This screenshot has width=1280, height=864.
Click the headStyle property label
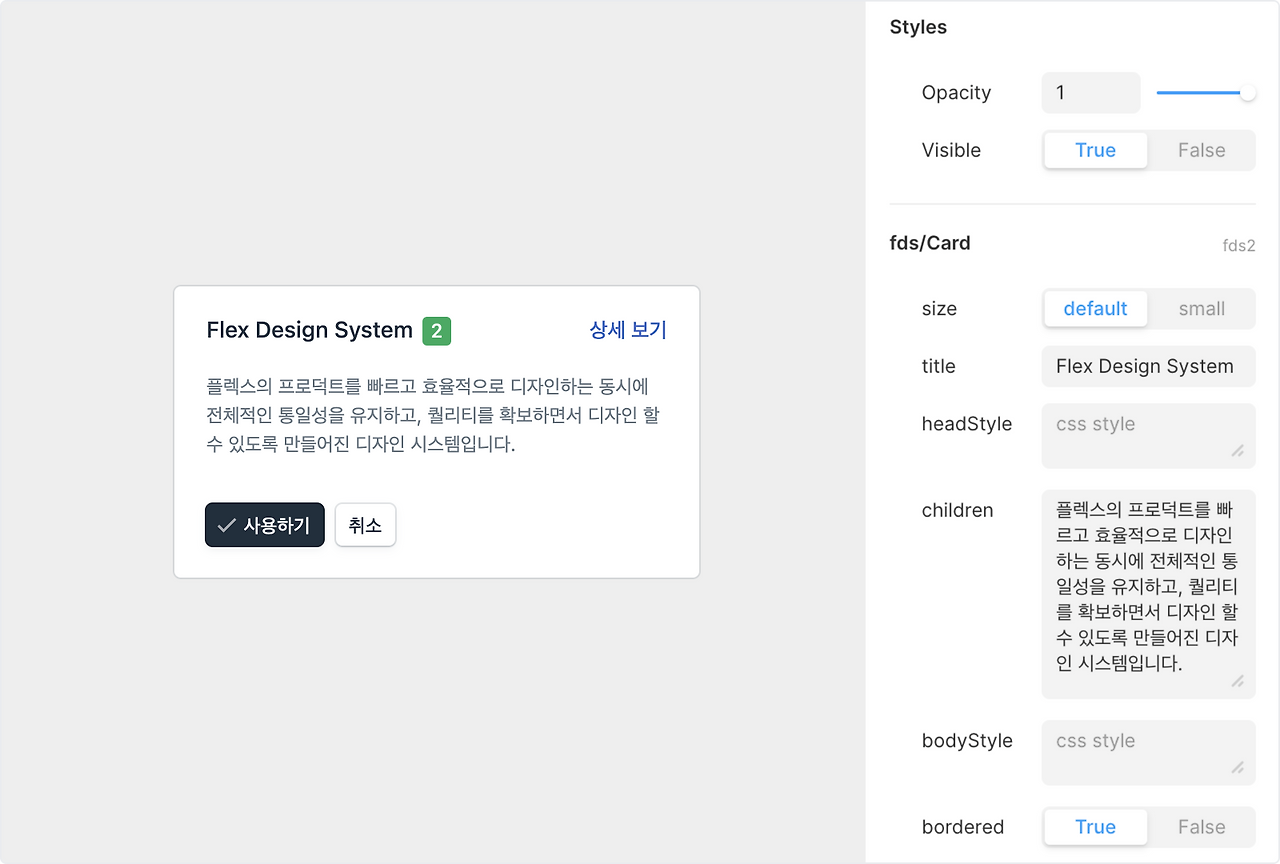coord(967,424)
